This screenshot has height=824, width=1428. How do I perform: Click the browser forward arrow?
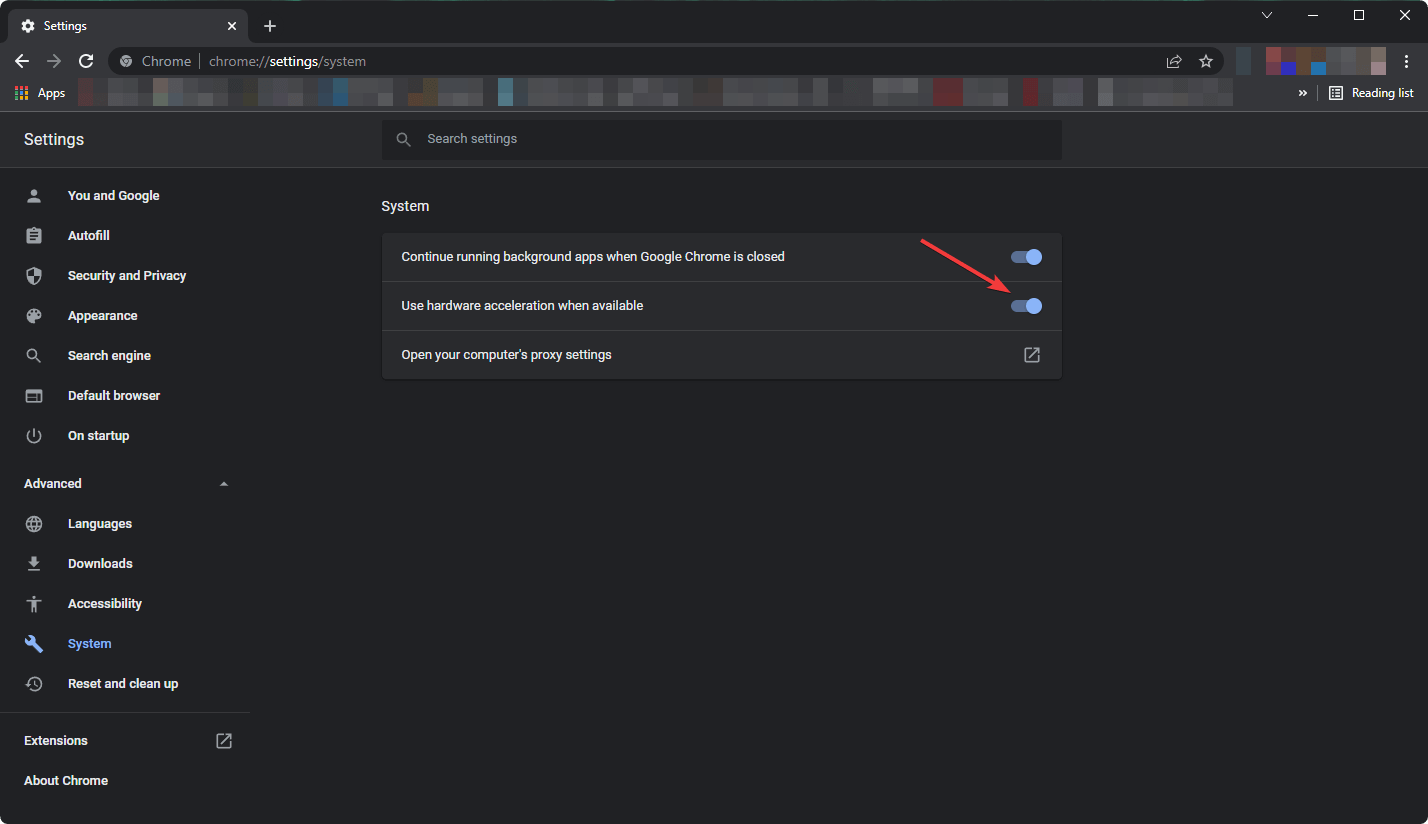[54, 61]
